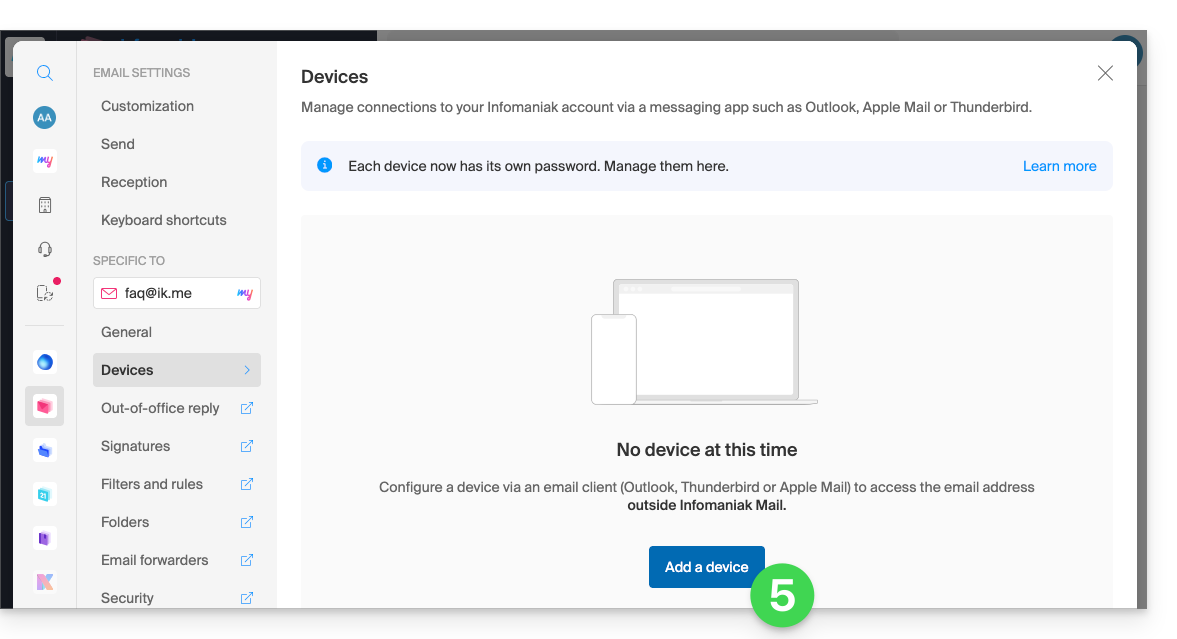Open Folders settings

[x=125, y=522]
